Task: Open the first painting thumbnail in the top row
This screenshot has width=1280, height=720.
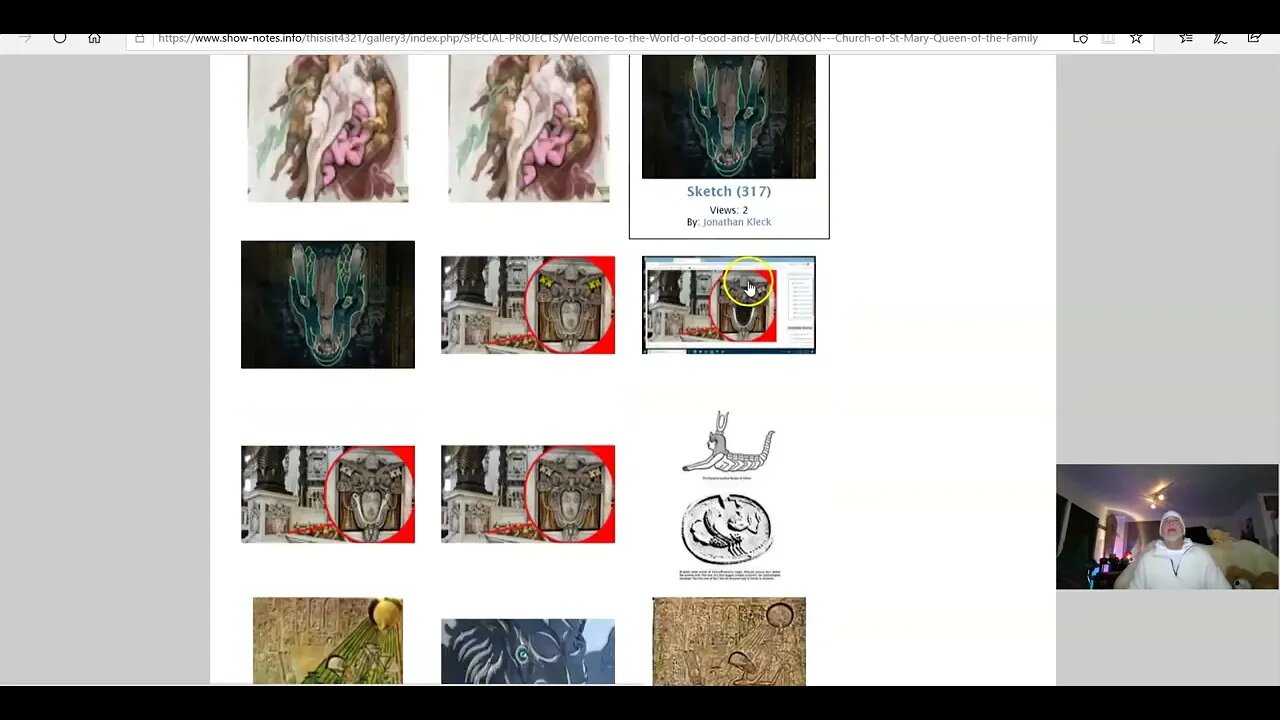Action: click(x=328, y=128)
